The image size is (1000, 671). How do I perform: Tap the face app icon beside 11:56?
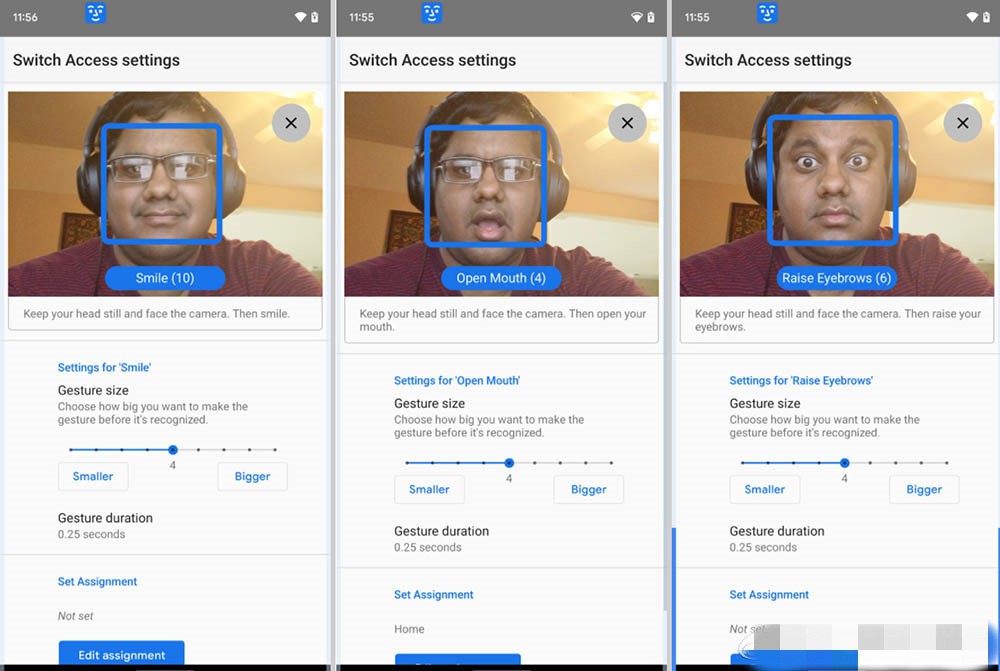pos(96,13)
